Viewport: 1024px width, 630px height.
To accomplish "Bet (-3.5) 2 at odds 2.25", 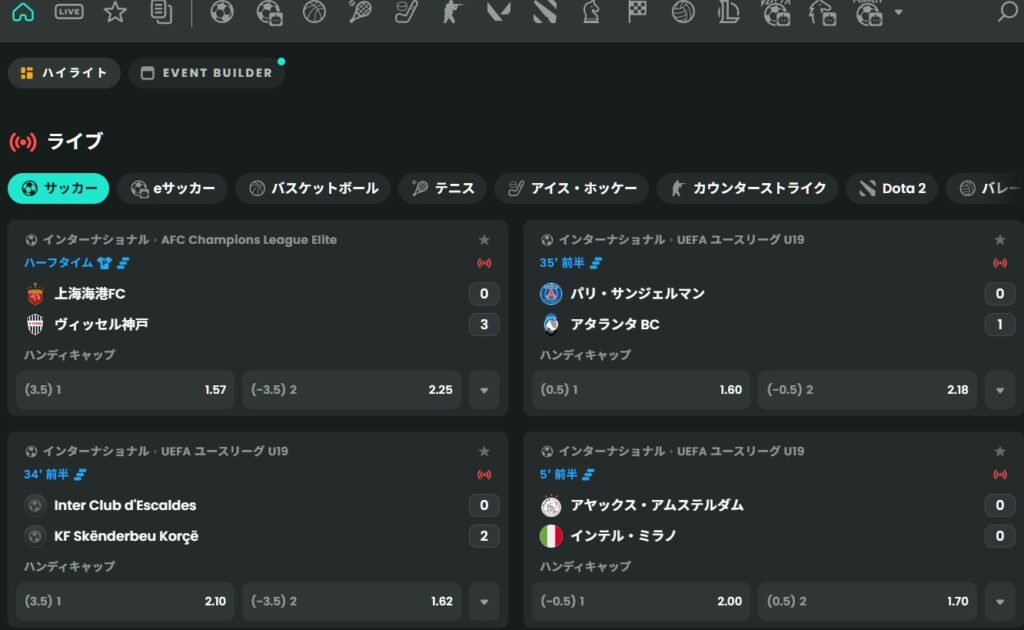I will (351, 390).
